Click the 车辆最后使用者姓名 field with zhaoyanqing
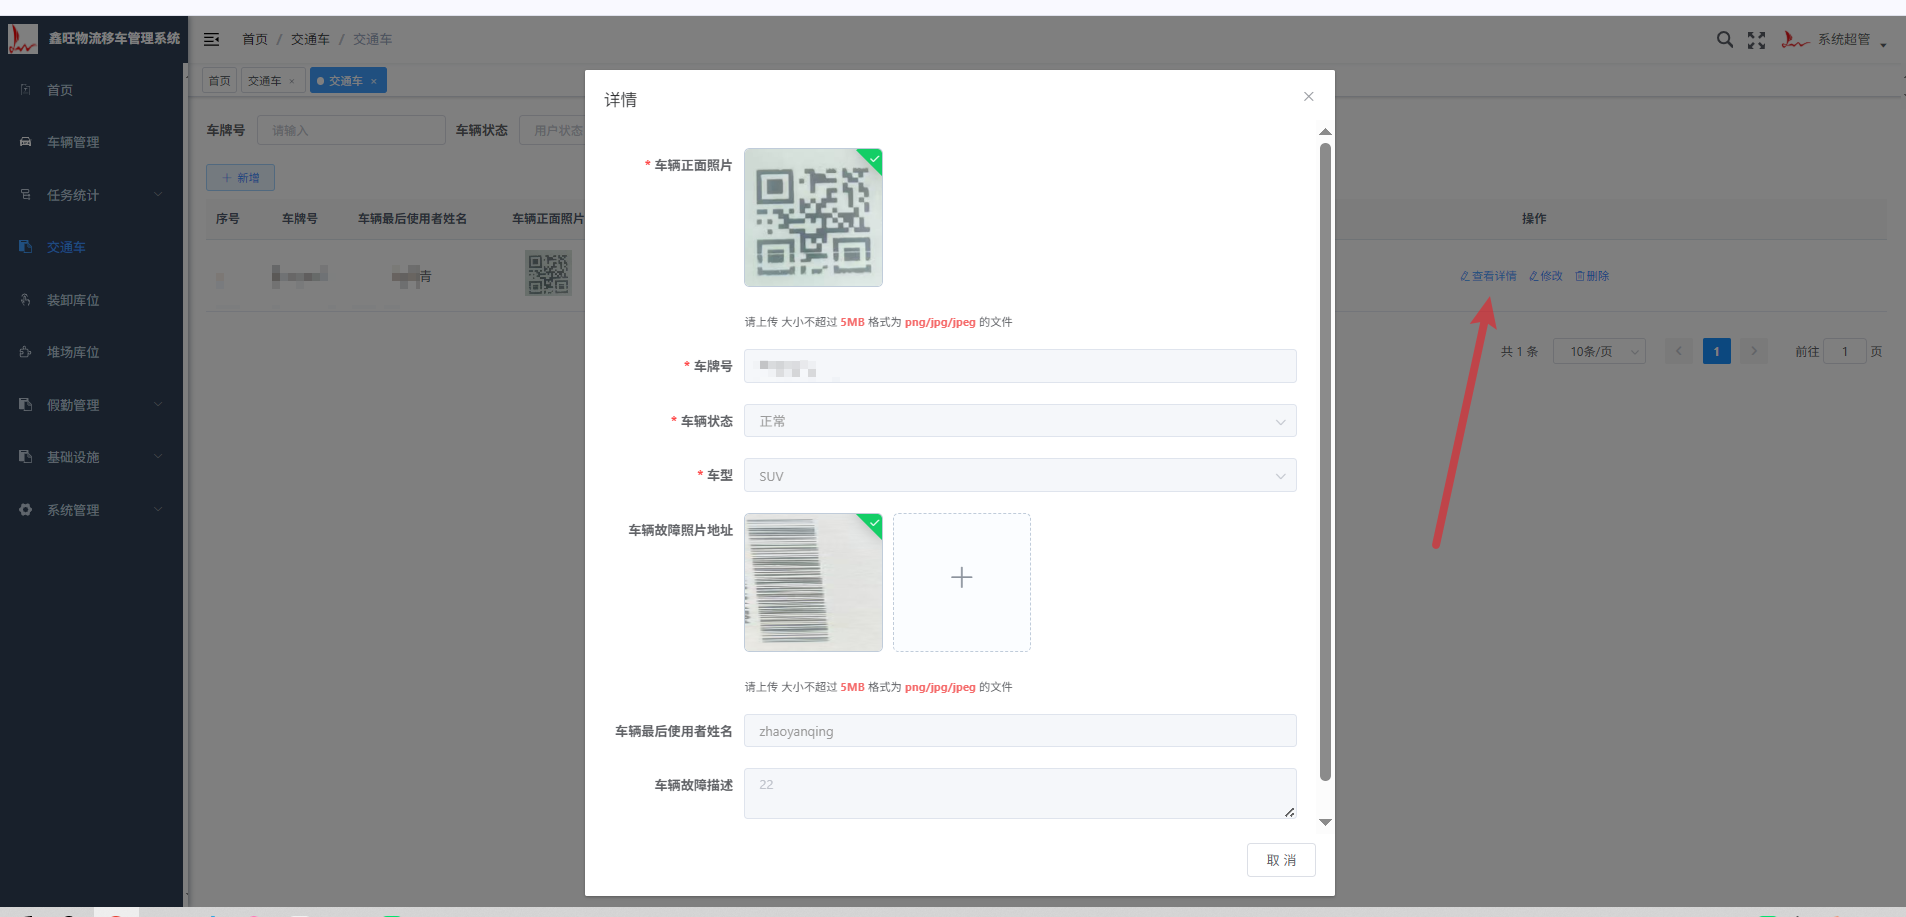 [1020, 731]
